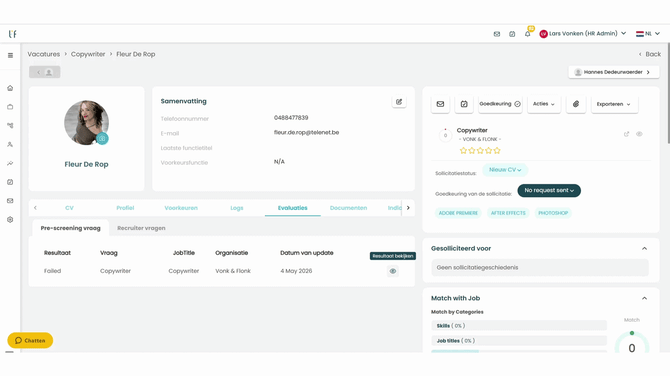Image resolution: width=670 pixels, height=376 pixels.
Task: Open notifications bell icon
Action: click(528, 34)
